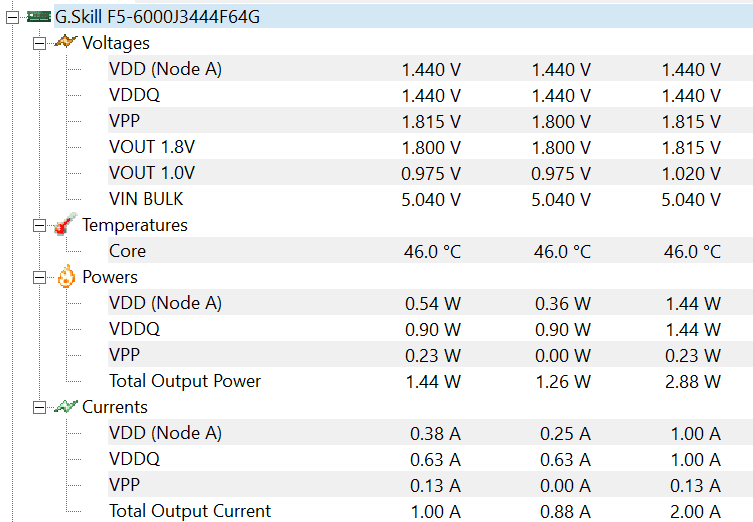Collapse the Powers section

(39, 277)
